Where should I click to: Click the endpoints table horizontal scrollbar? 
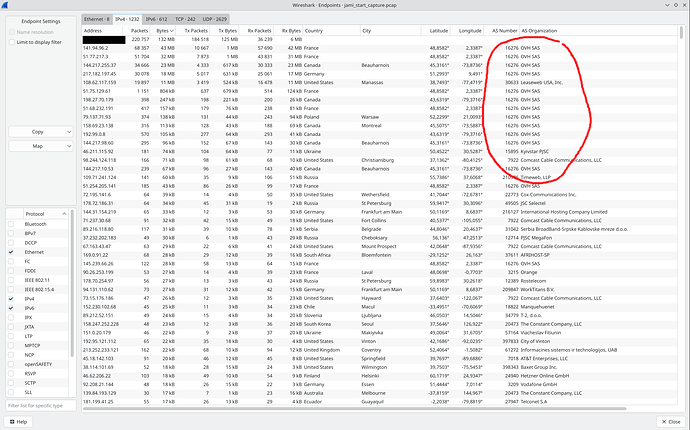[354, 408]
